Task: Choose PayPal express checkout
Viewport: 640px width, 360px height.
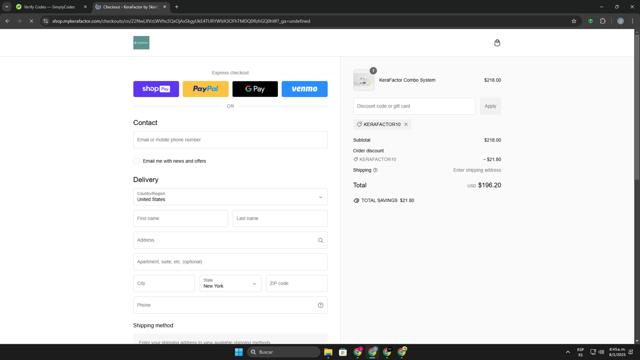Action: tap(205, 89)
